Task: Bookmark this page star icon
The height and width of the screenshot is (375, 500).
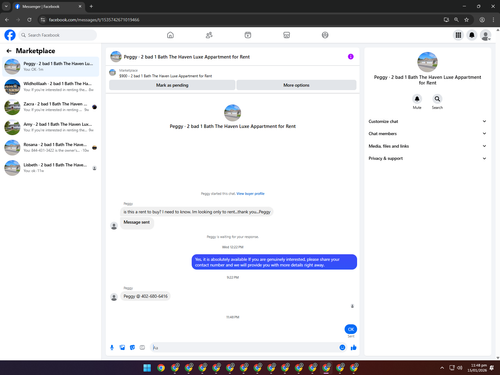Action: (466, 20)
